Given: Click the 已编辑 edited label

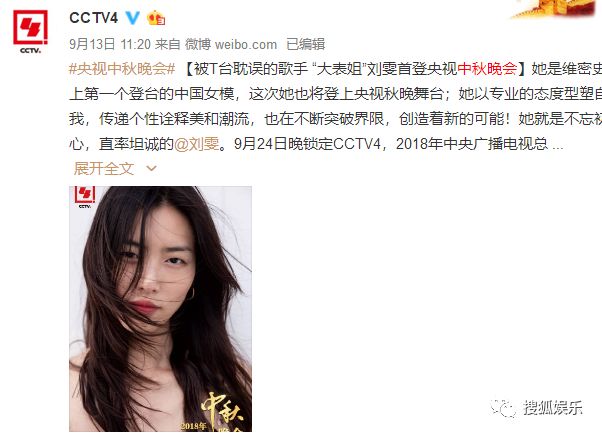Looking at the screenshot, I should coord(306,44).
